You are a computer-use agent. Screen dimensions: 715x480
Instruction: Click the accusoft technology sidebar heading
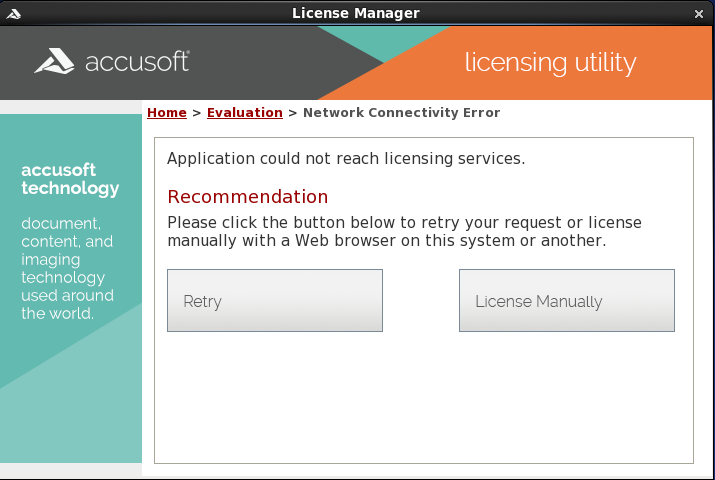70,179
